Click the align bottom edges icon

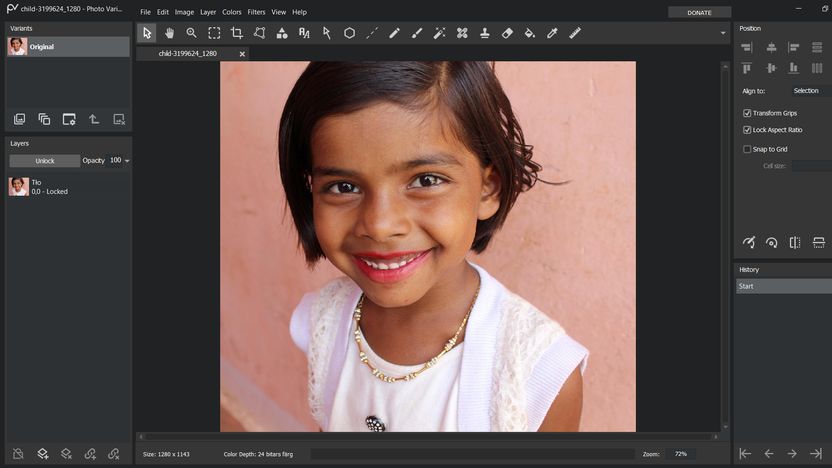pos(794,68)
